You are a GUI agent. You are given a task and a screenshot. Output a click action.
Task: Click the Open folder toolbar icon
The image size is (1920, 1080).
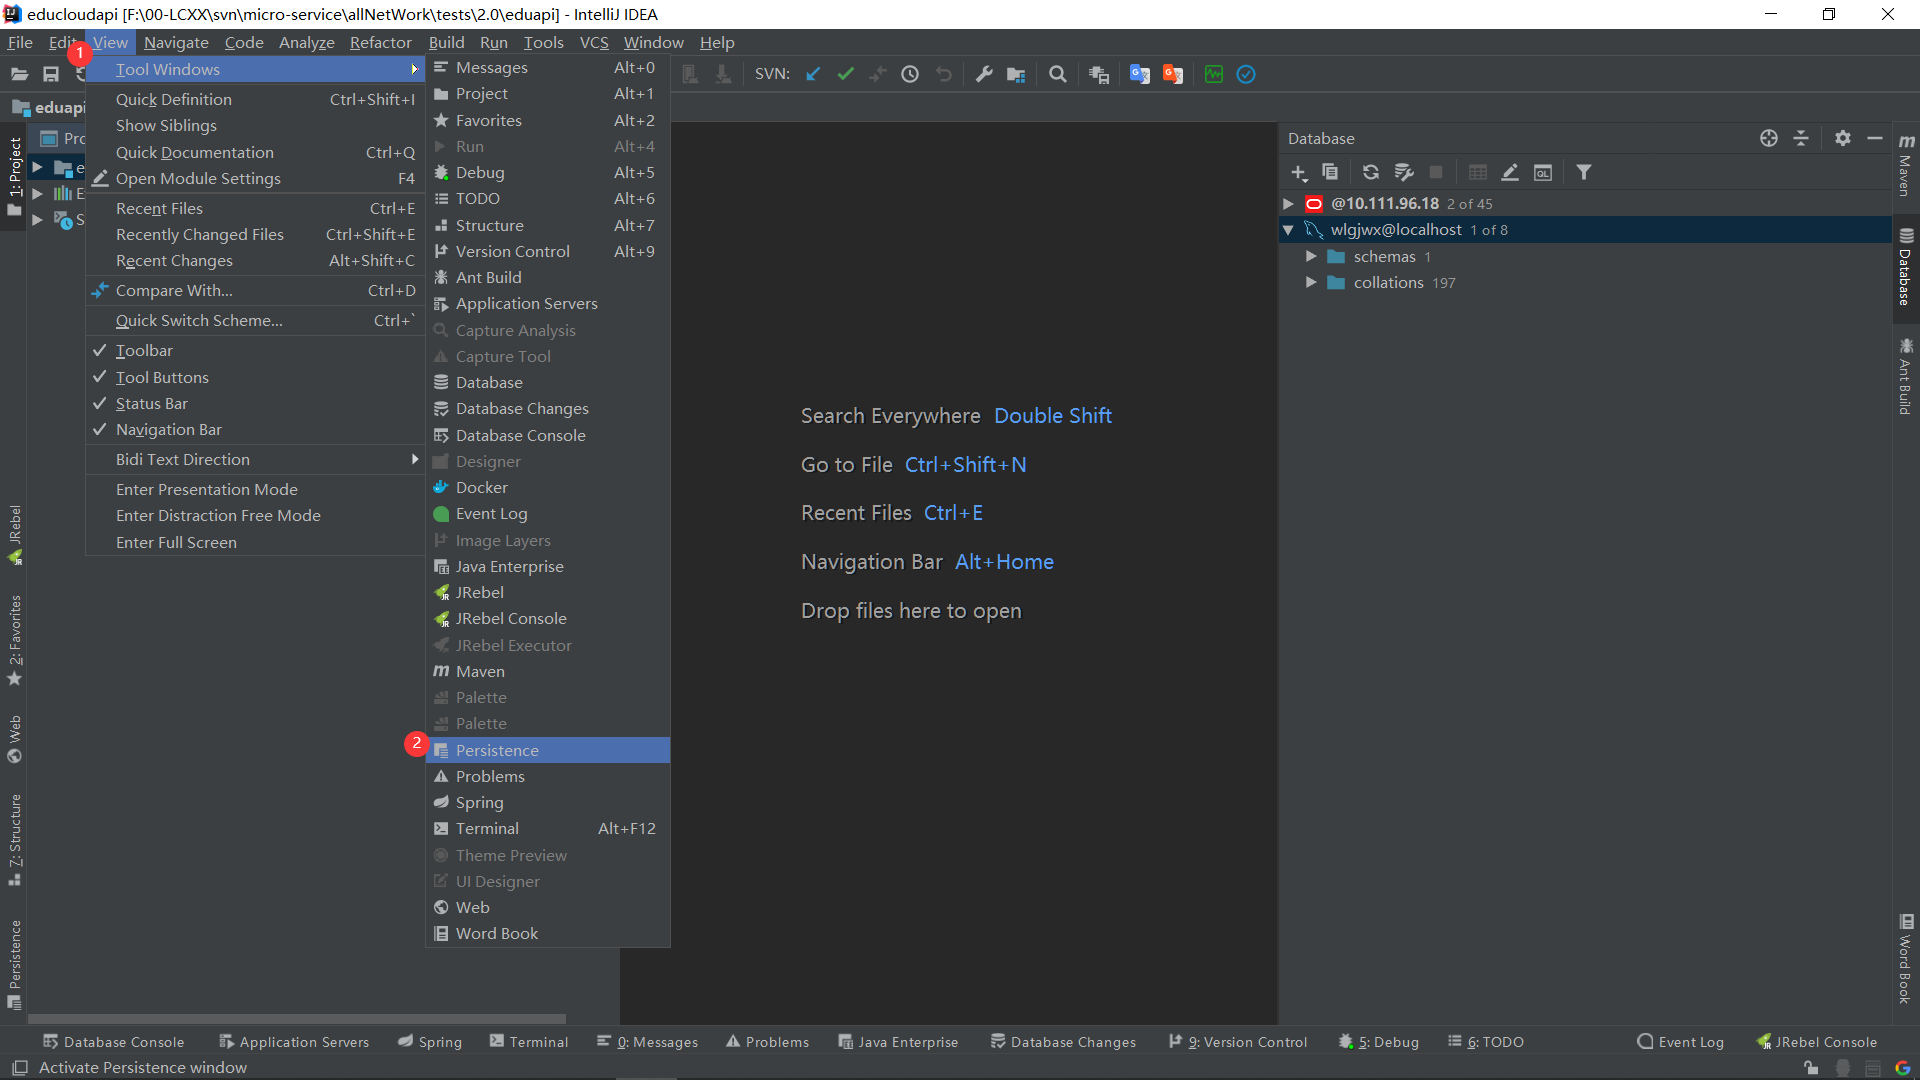click(19, 74)
